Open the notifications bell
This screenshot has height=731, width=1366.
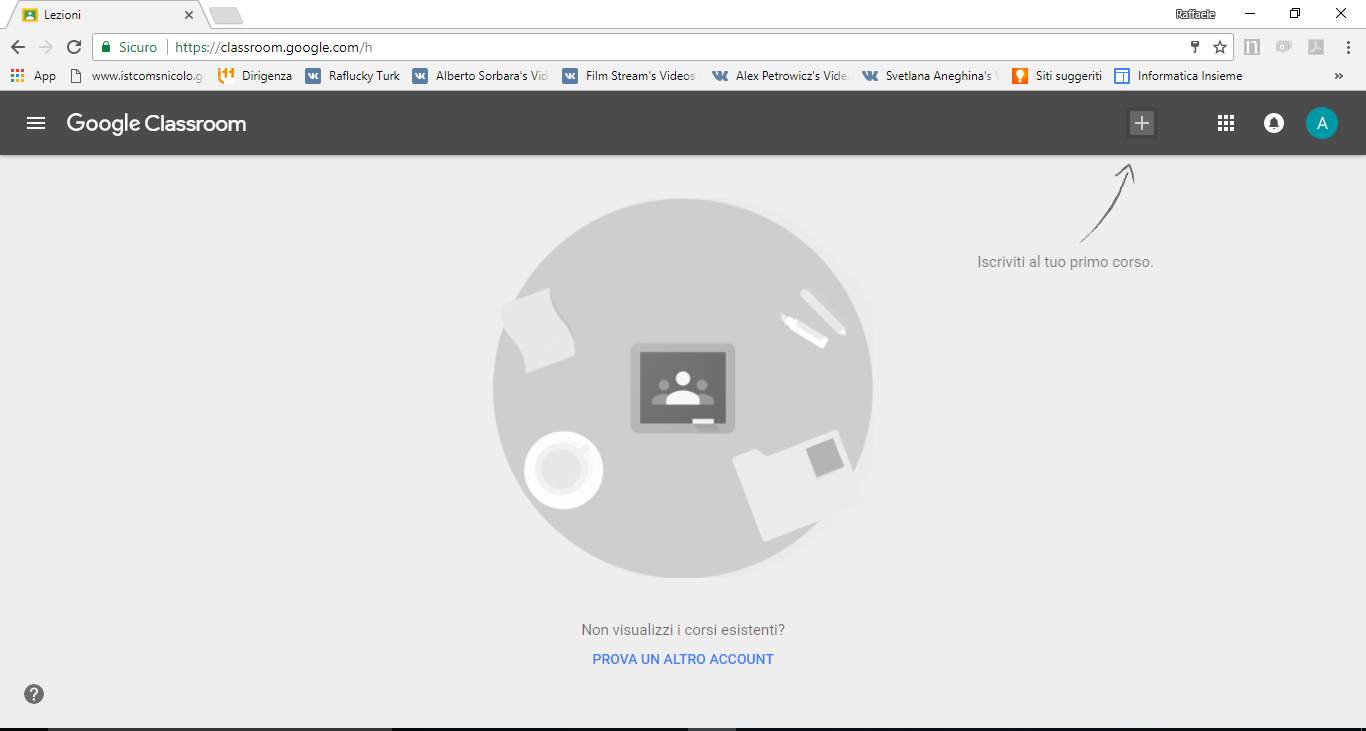click(1273, 123)
